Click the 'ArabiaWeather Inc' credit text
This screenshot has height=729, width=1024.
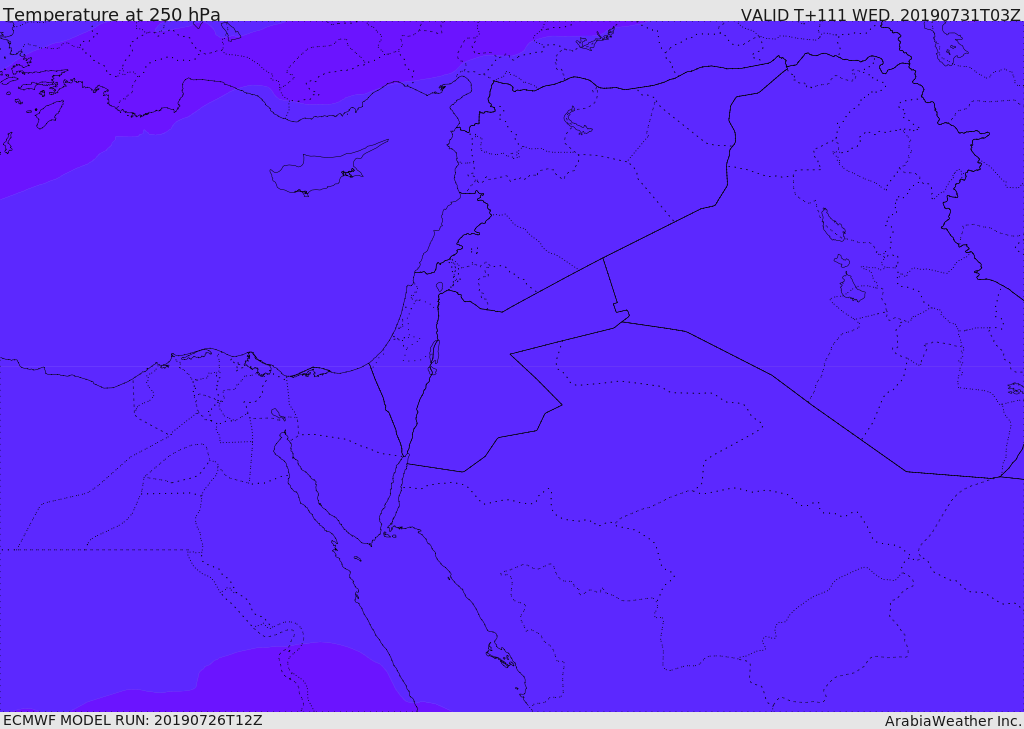coord(953,721)
